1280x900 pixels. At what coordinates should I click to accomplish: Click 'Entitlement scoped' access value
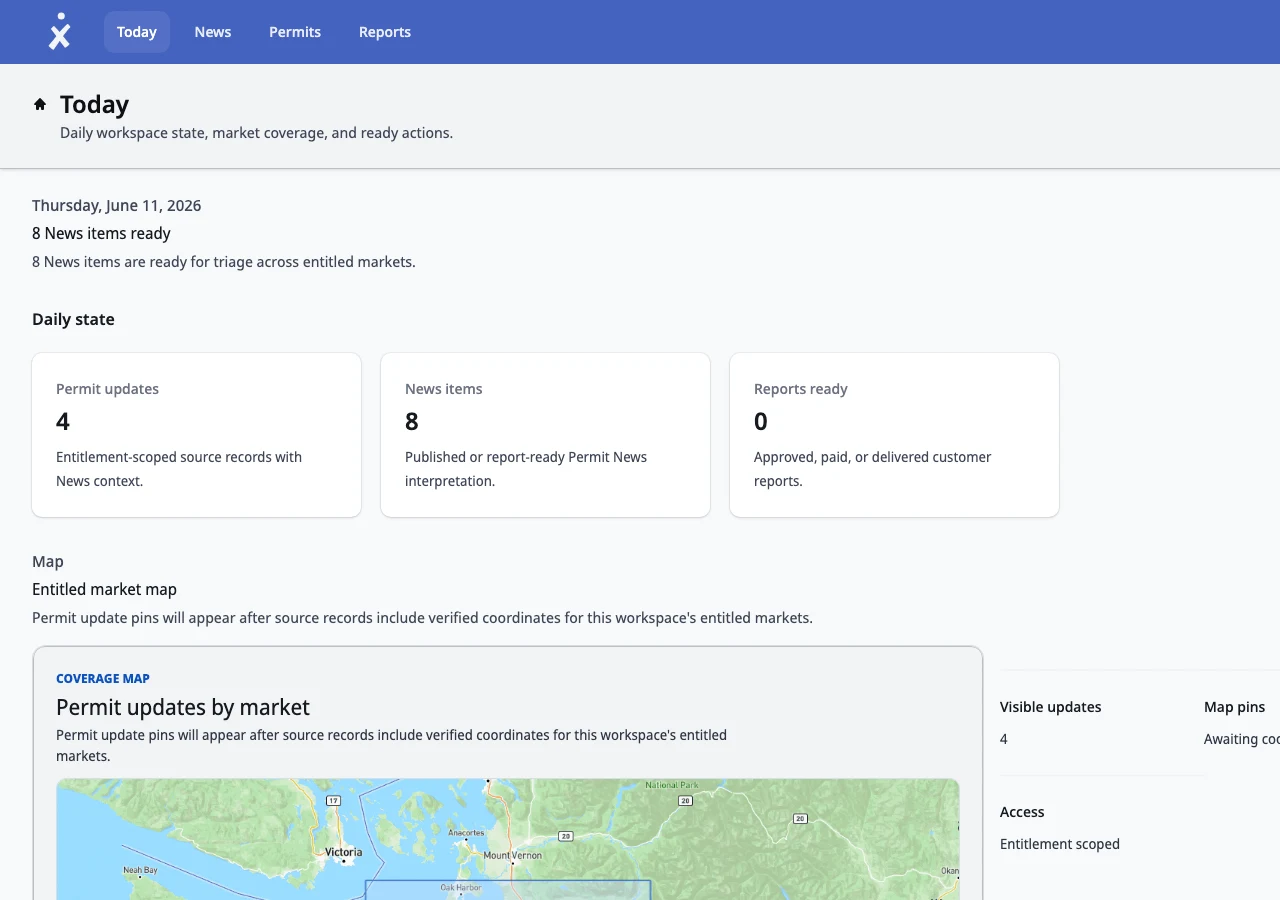1060,844
